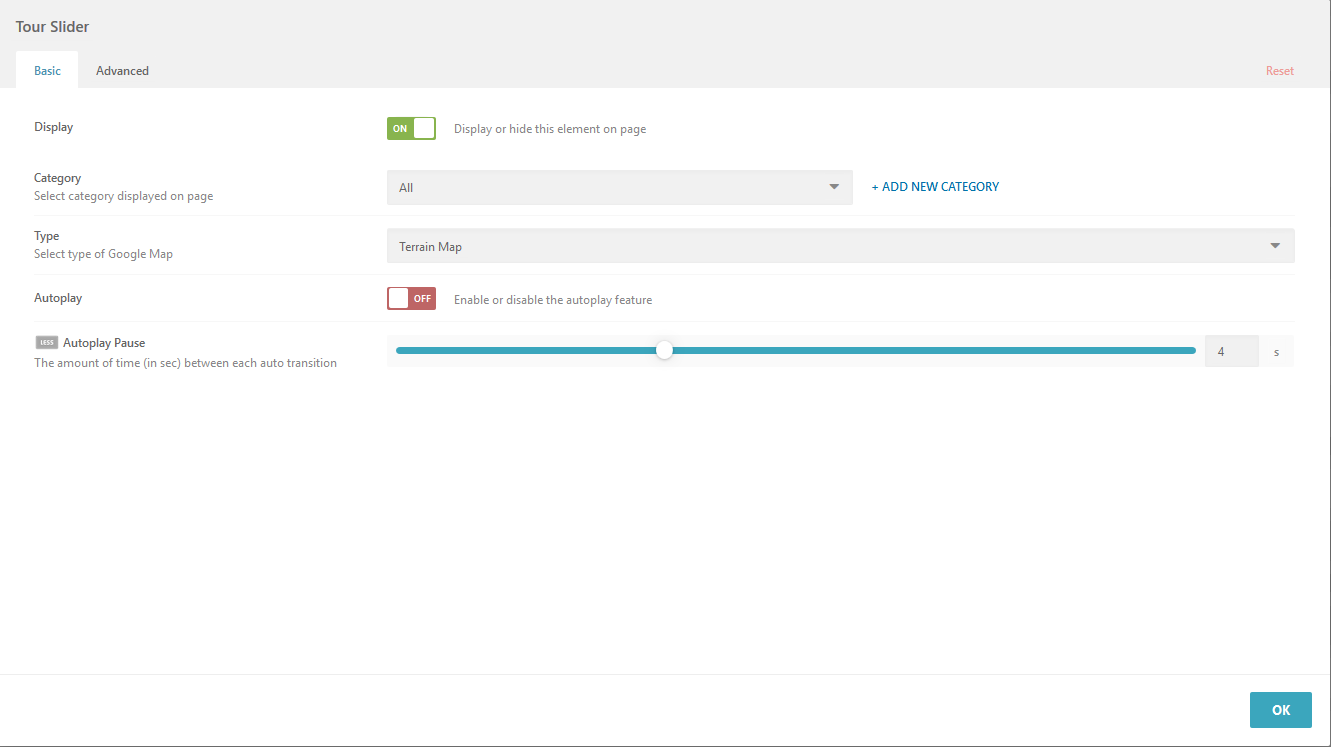
Task: Click the Tour Slider title text
Action: [52, 27]
